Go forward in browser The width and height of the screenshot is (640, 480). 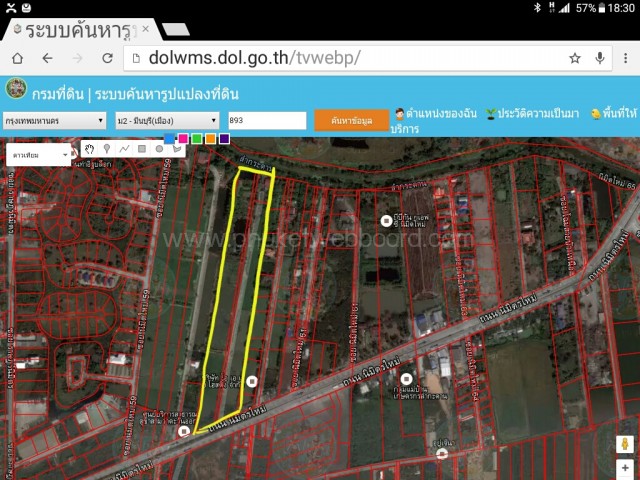click(x=78, y=58)
